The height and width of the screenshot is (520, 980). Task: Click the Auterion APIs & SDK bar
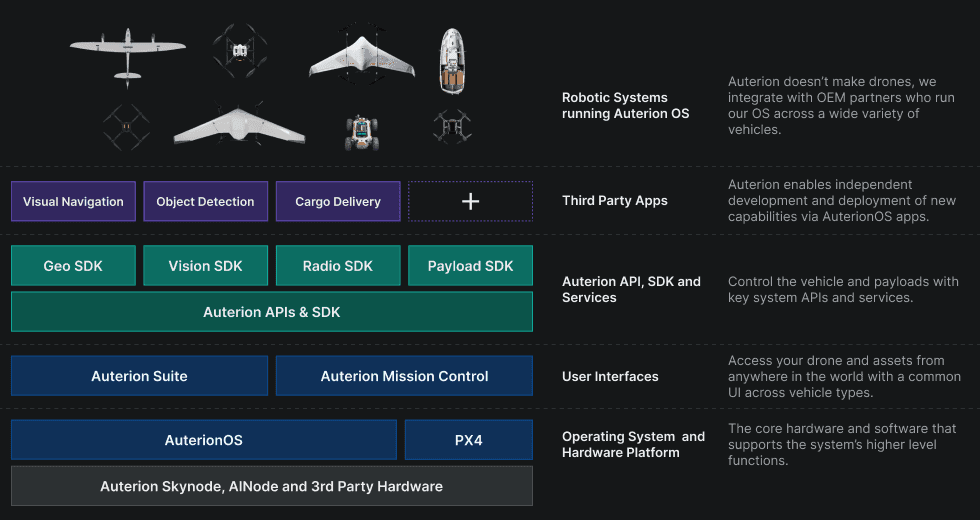tap(272, 312)
